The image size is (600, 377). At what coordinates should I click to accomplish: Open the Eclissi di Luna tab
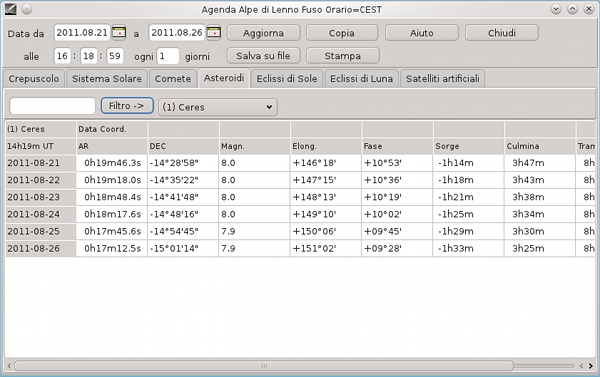[x=361, y=78]
